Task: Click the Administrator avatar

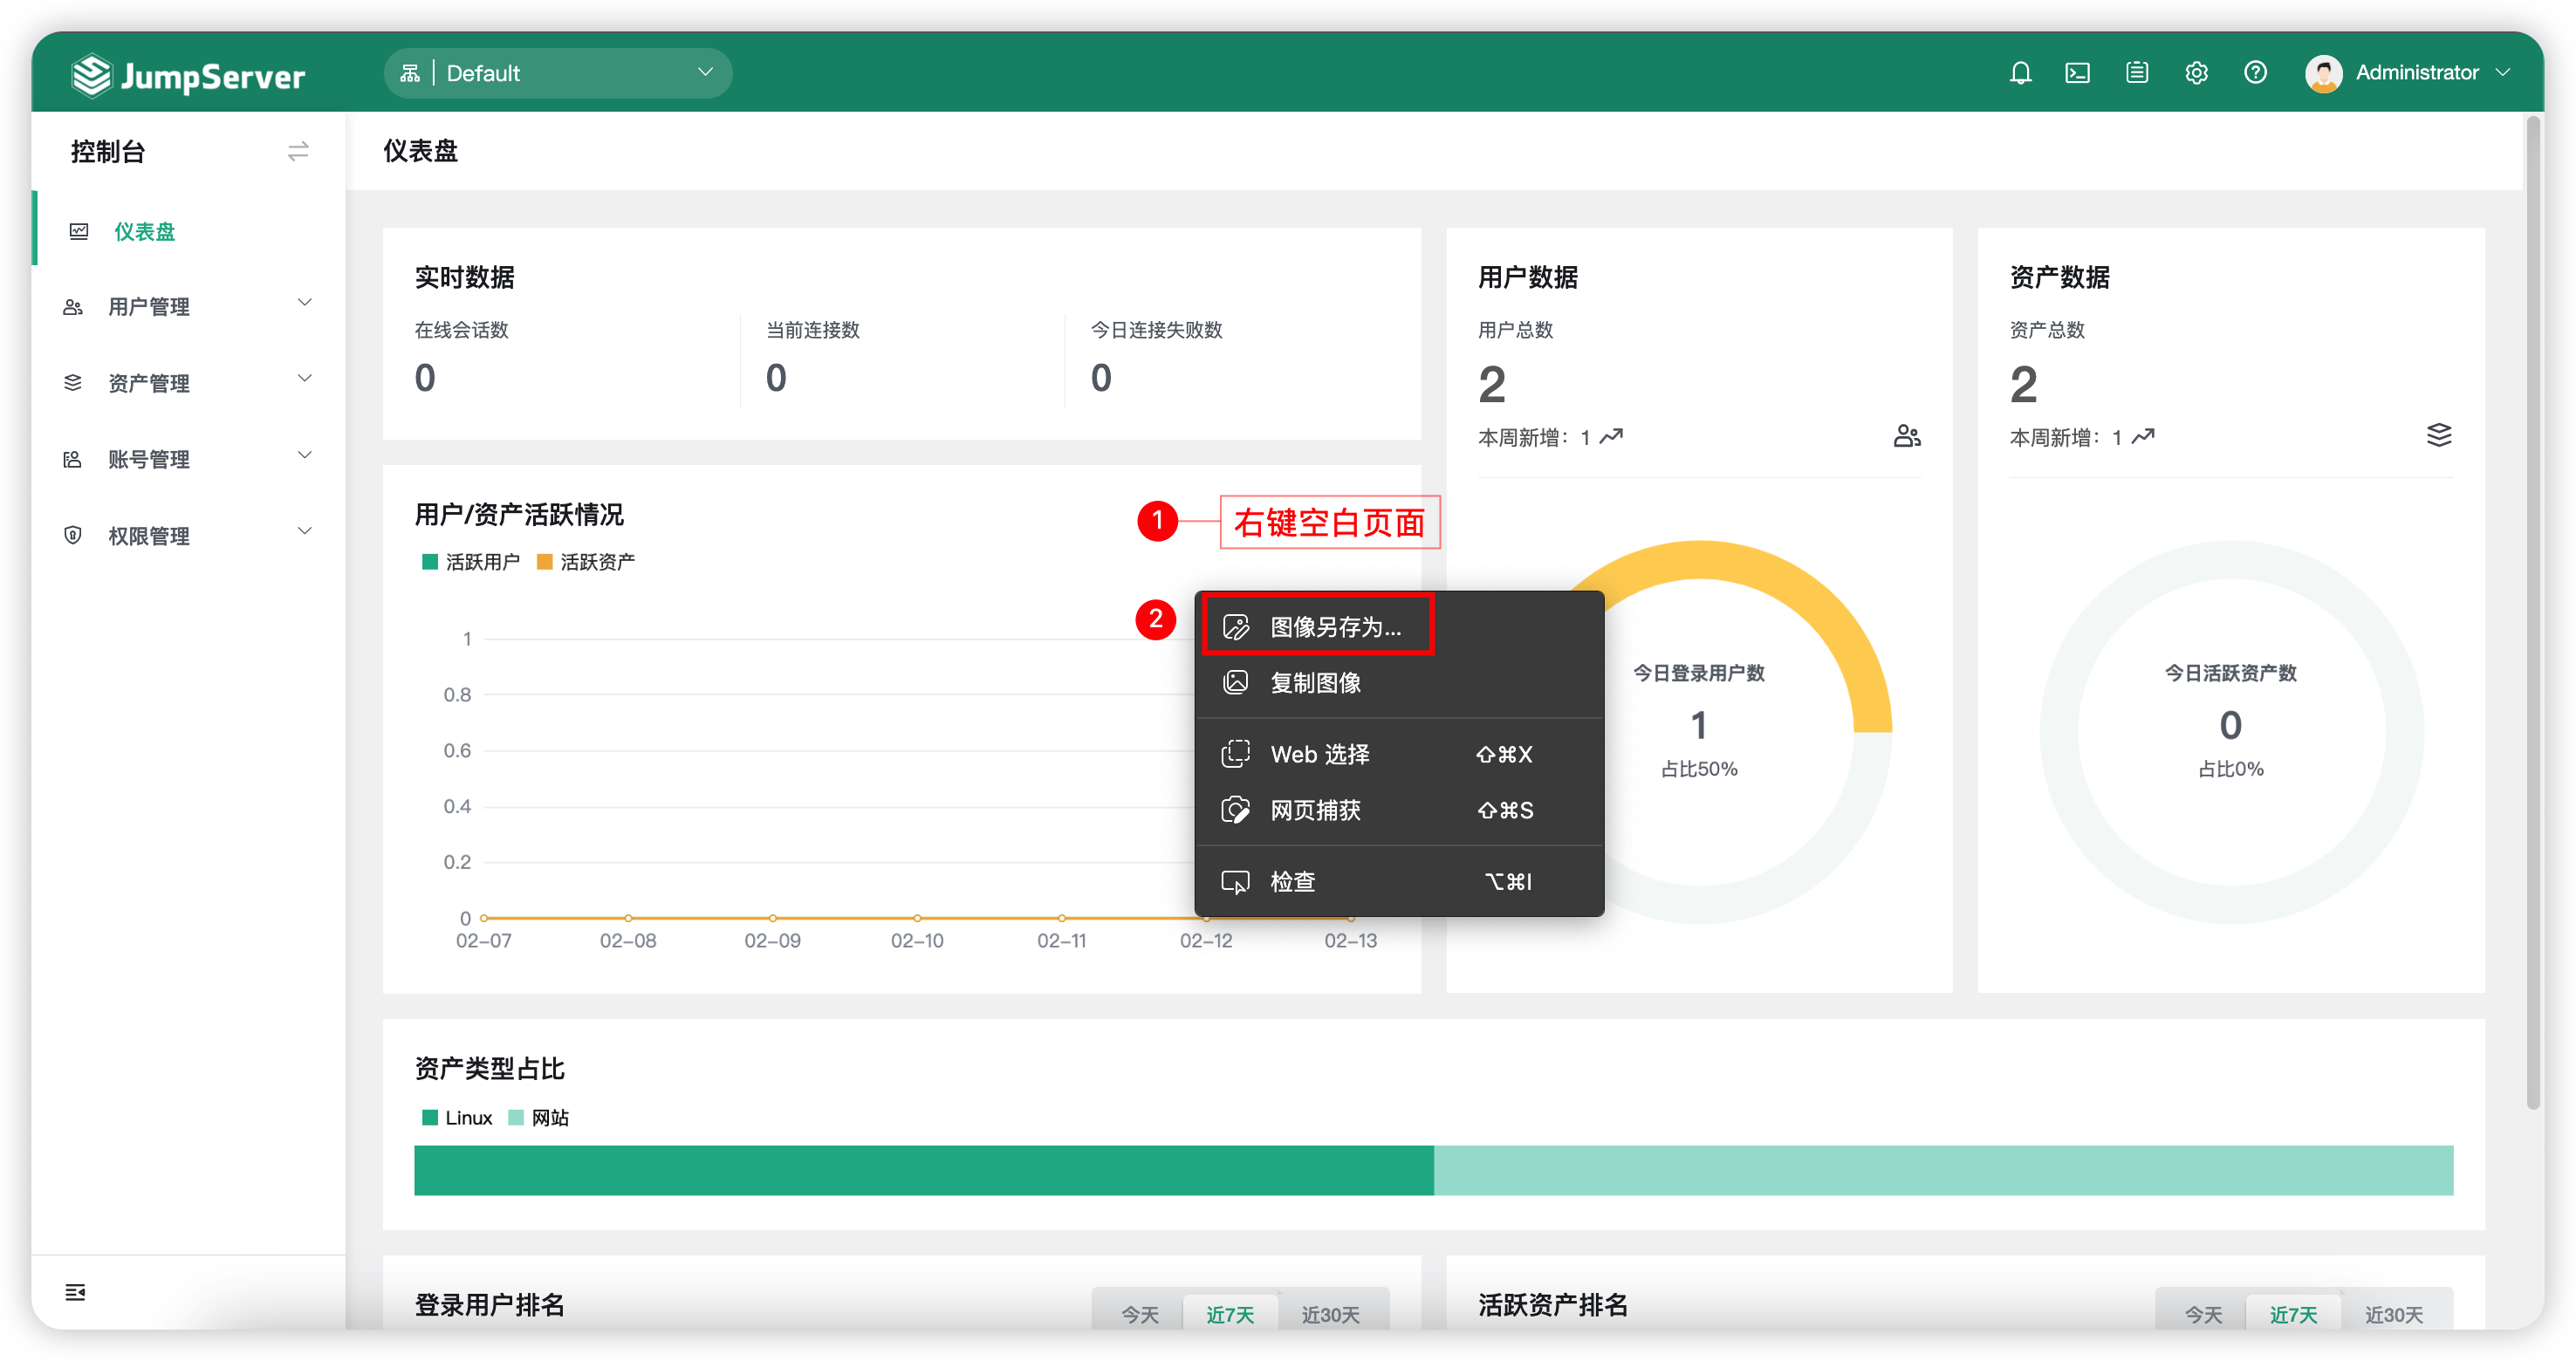Action: 2323,73
